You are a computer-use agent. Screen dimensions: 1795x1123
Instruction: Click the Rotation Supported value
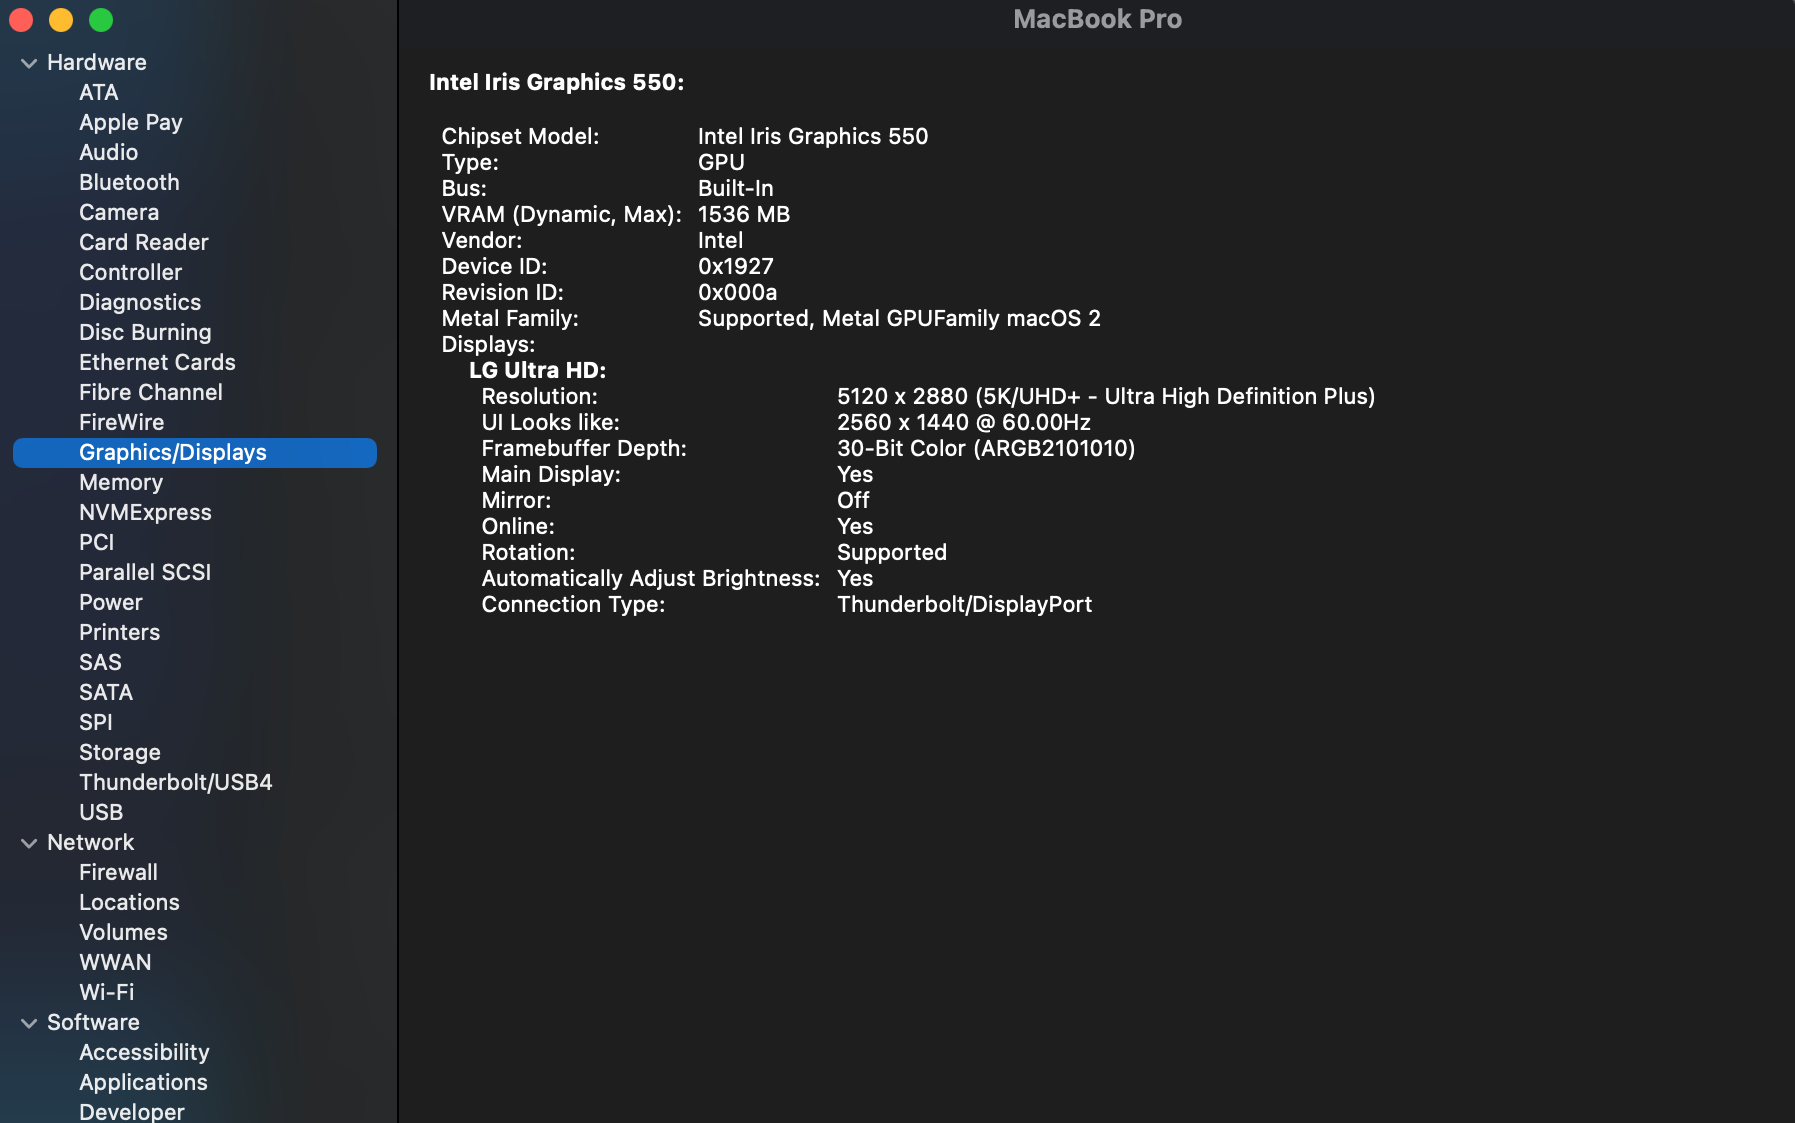(x=892, y=552)
